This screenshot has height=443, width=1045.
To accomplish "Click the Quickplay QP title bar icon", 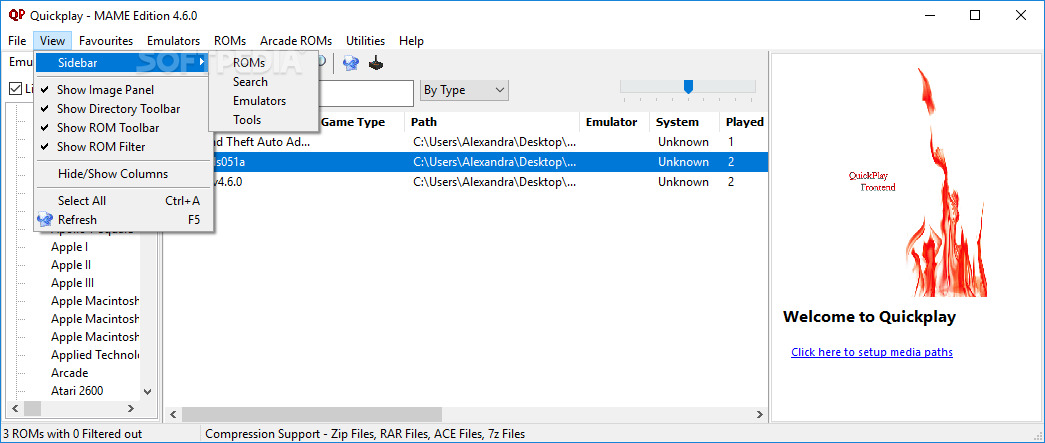I will 17,15.
